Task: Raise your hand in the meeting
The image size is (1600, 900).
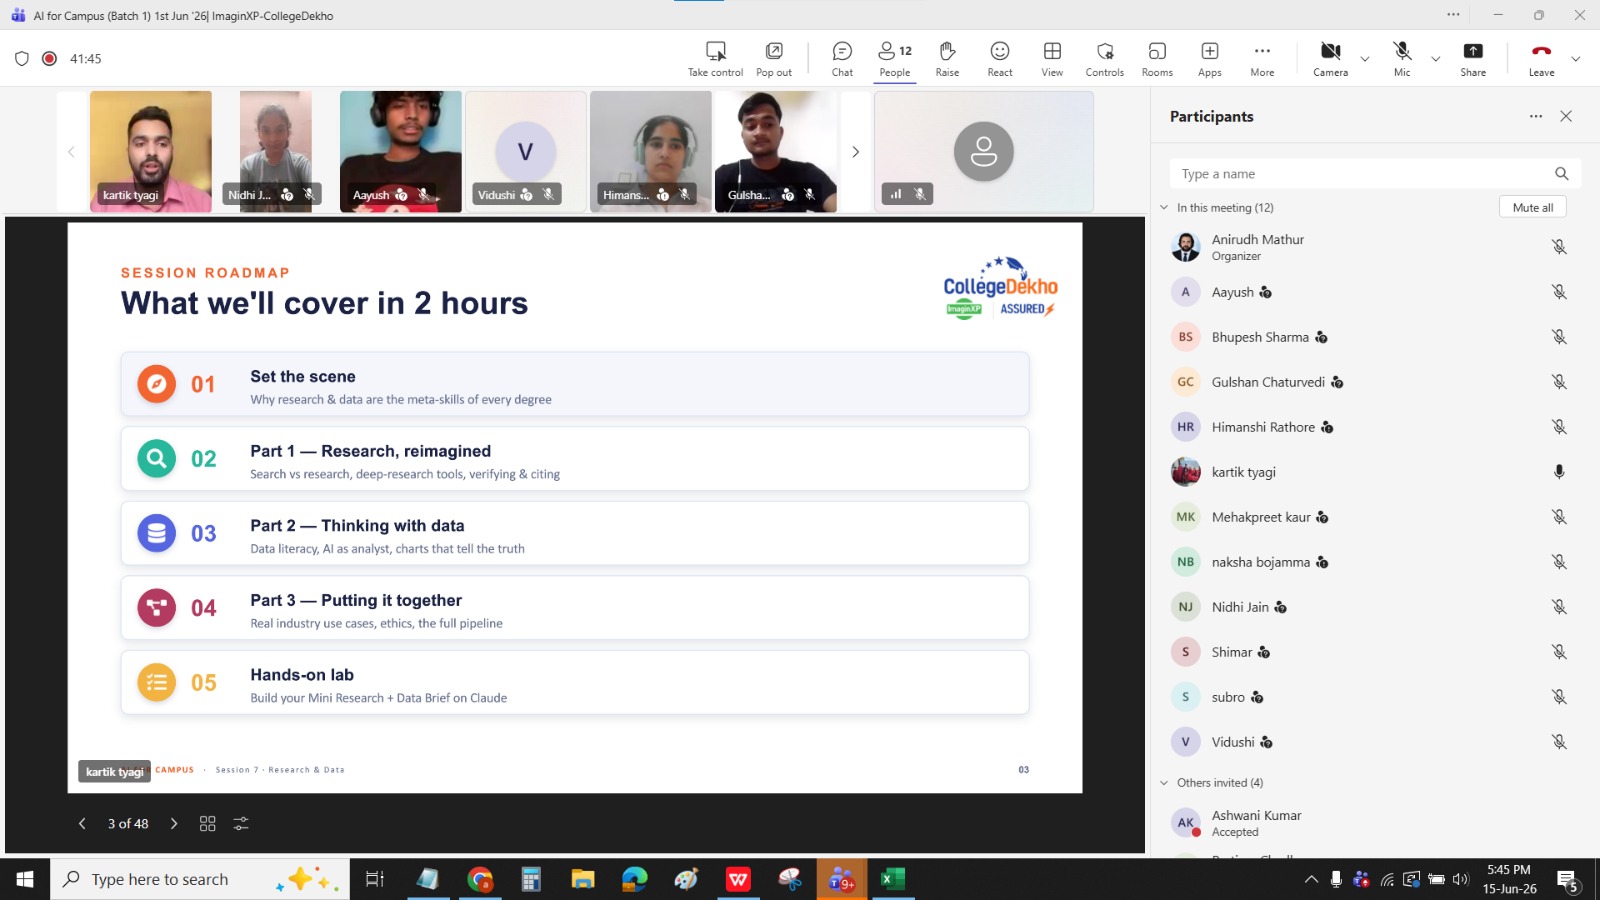Action: point(947,59)
